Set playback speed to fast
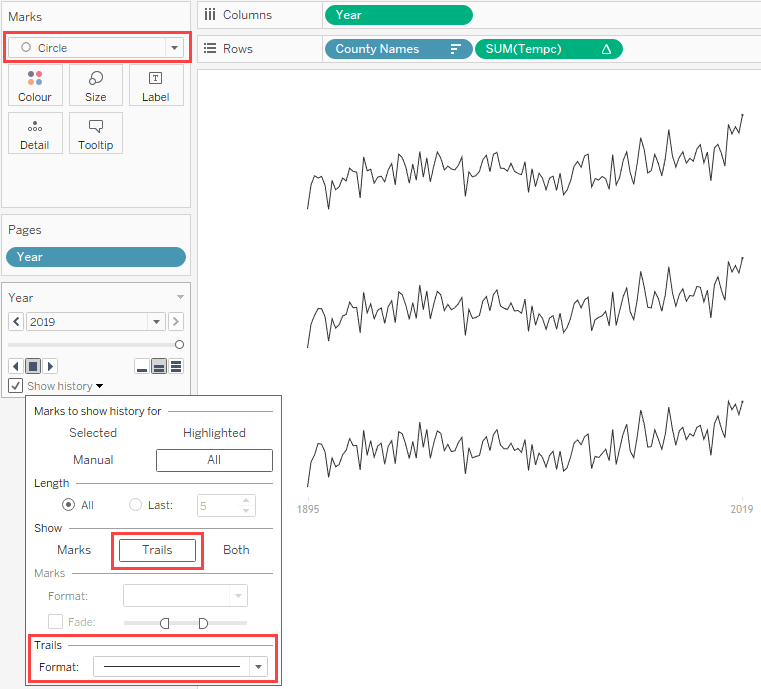This screenshot has height=689, width=761. coord(176,367)
